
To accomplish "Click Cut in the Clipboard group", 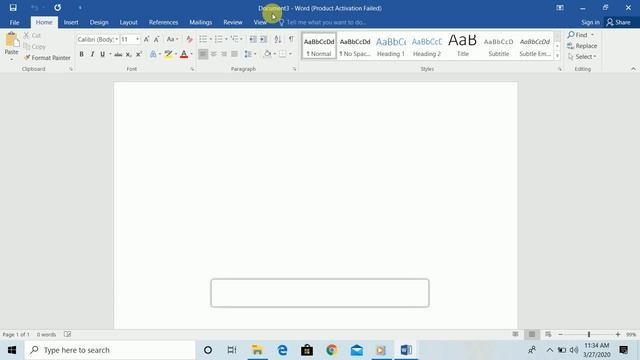I will tap(32, 36).
